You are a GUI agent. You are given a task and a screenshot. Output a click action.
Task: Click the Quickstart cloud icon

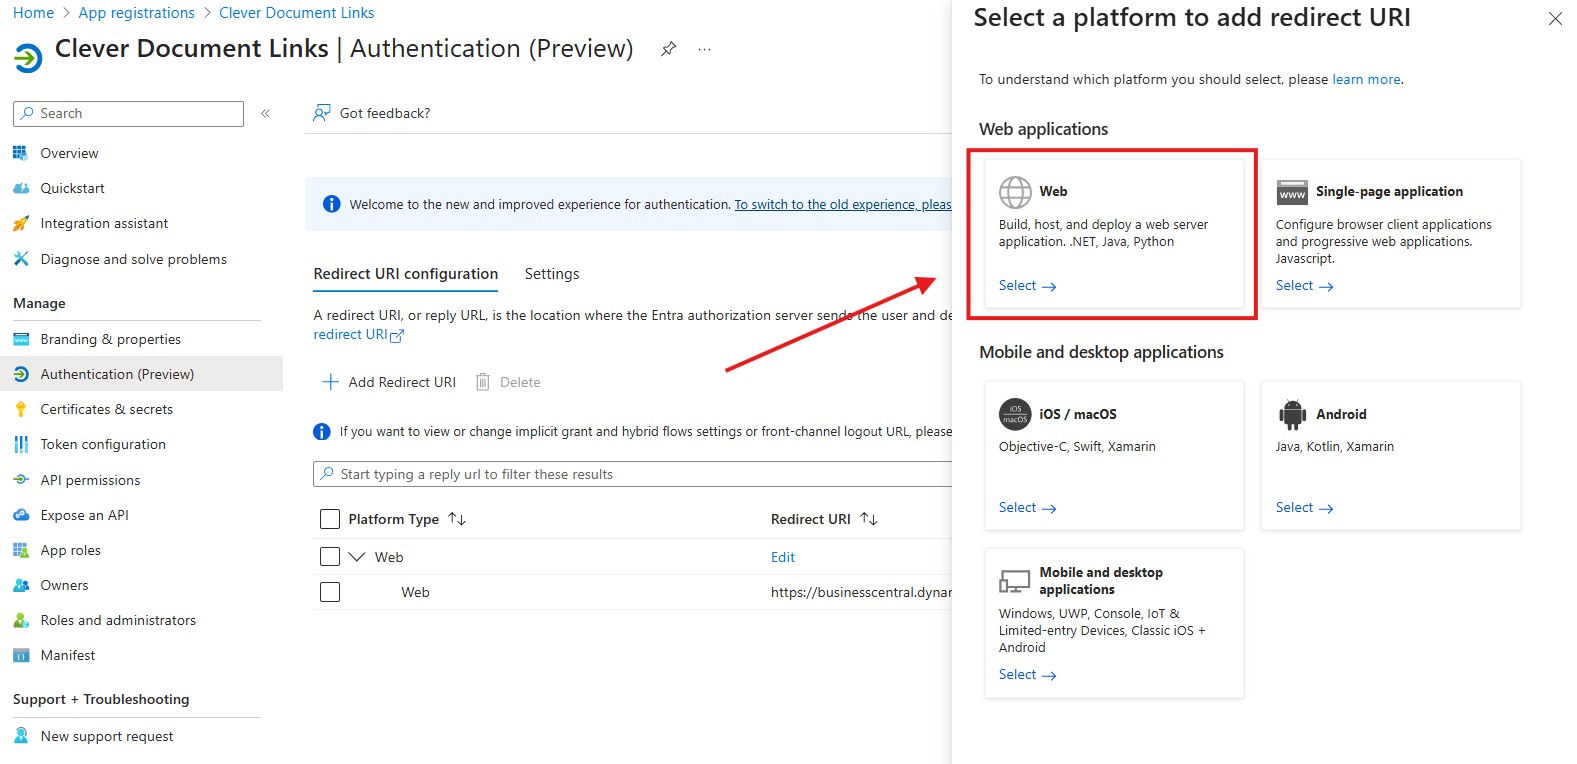(x=20, y=188)
